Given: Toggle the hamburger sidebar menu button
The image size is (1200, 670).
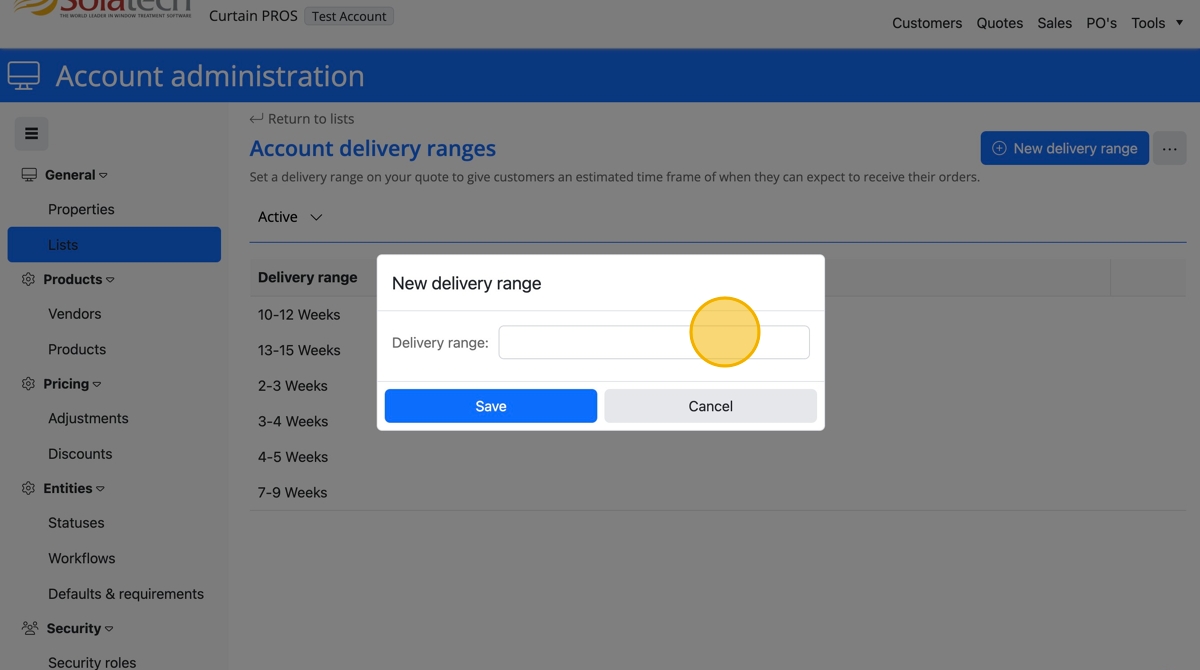Looking at the screenshot, I should tap(31, 133).
